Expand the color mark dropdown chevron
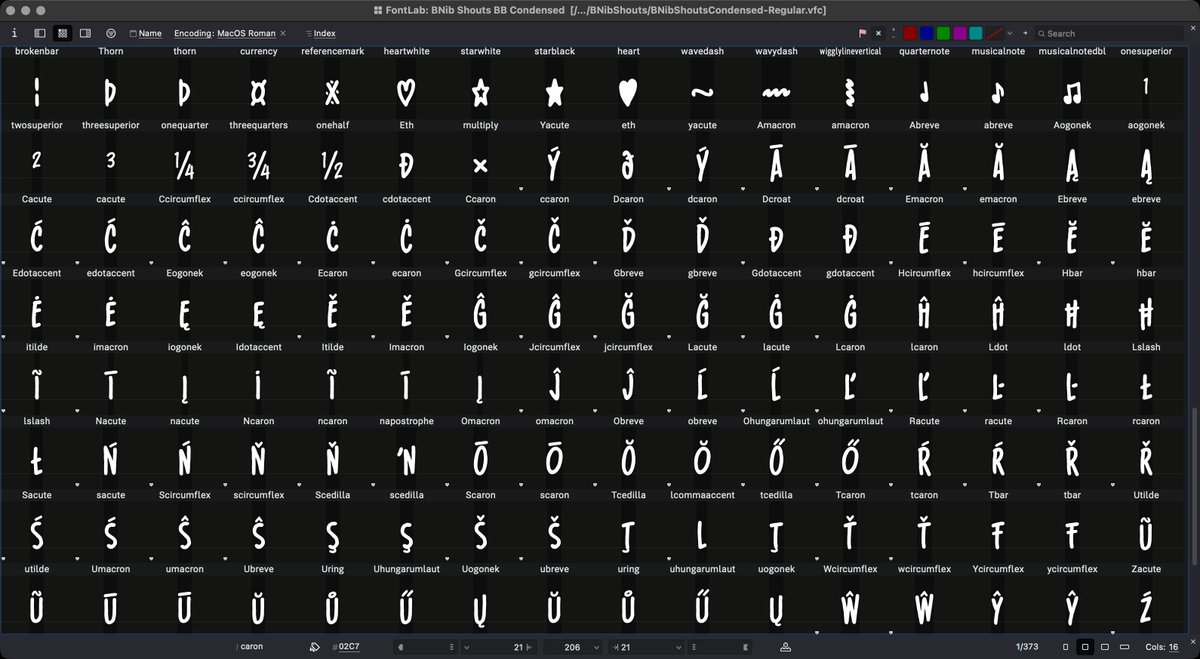This screenshot has width=1200, height=659. [x=1009, y=33]
